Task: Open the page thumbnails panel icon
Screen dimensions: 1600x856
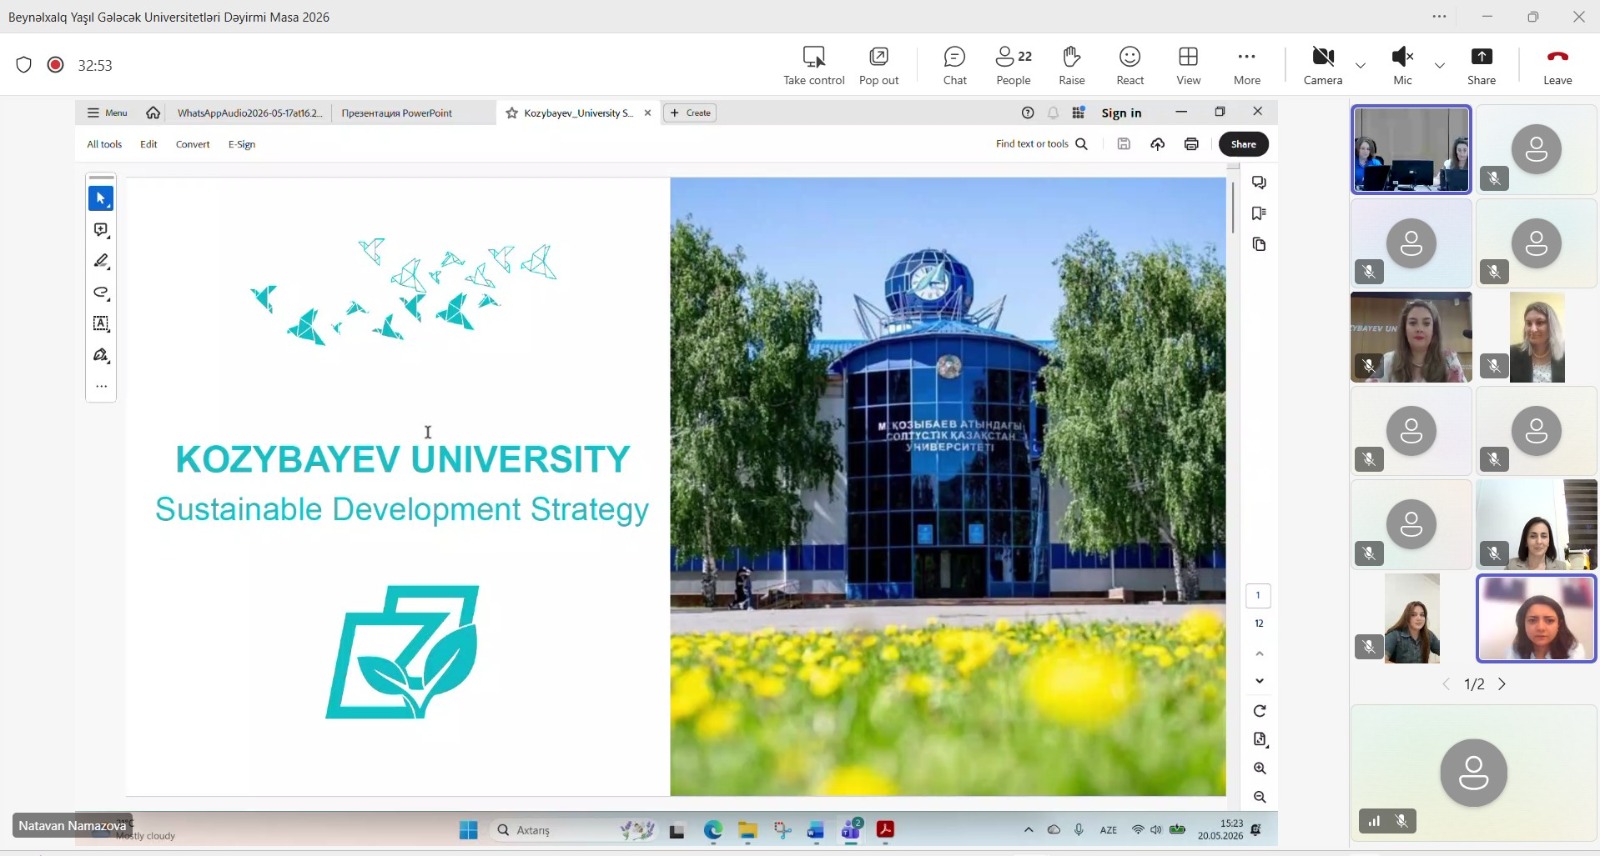Action: pos(1259,244)
